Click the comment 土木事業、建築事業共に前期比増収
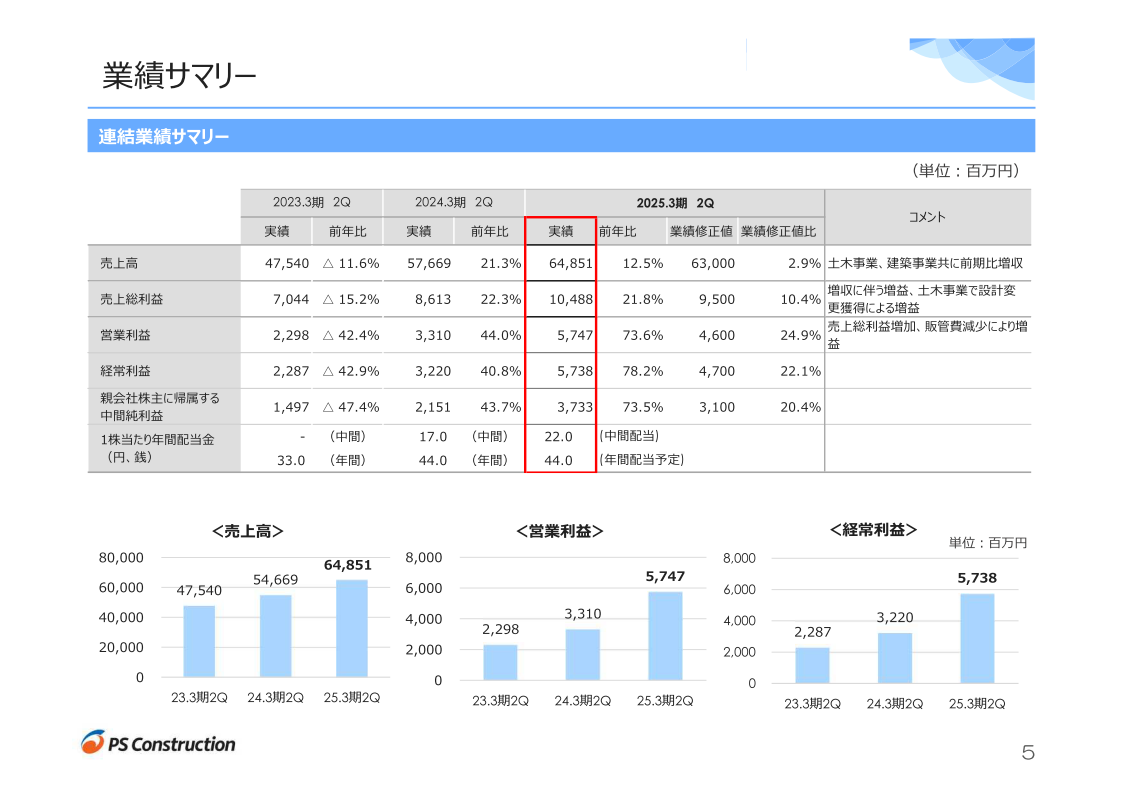This screenshot has height=793, width=1123. 925,263
